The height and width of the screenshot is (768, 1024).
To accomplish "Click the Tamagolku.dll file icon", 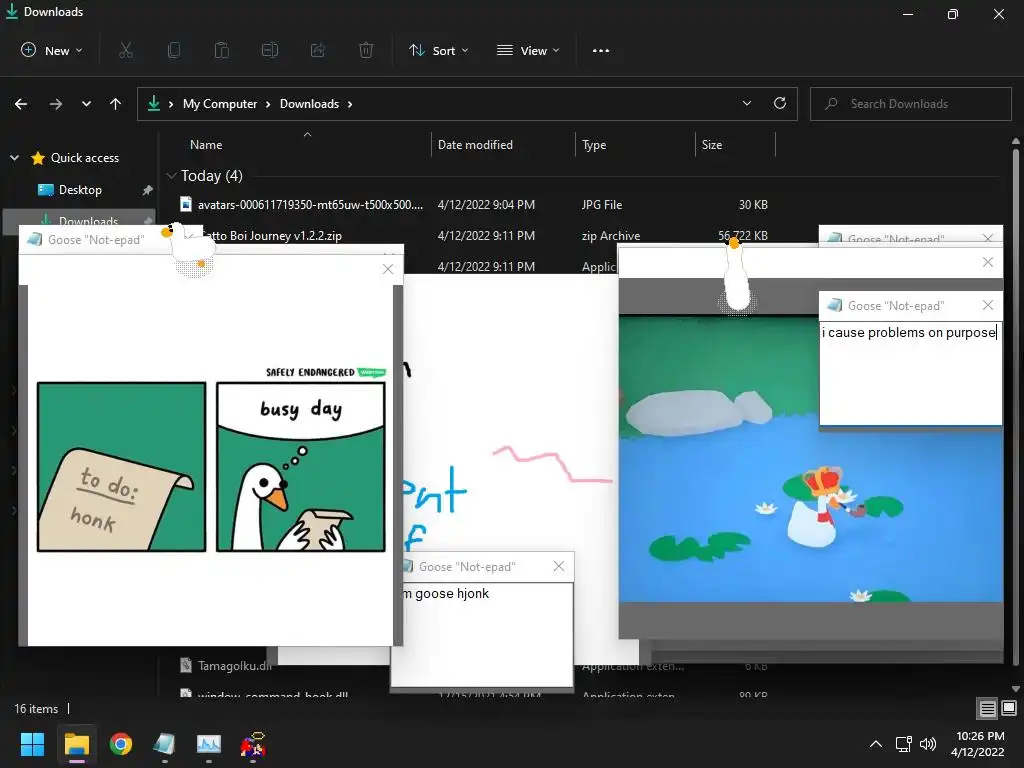I will (x=186, y=665).
